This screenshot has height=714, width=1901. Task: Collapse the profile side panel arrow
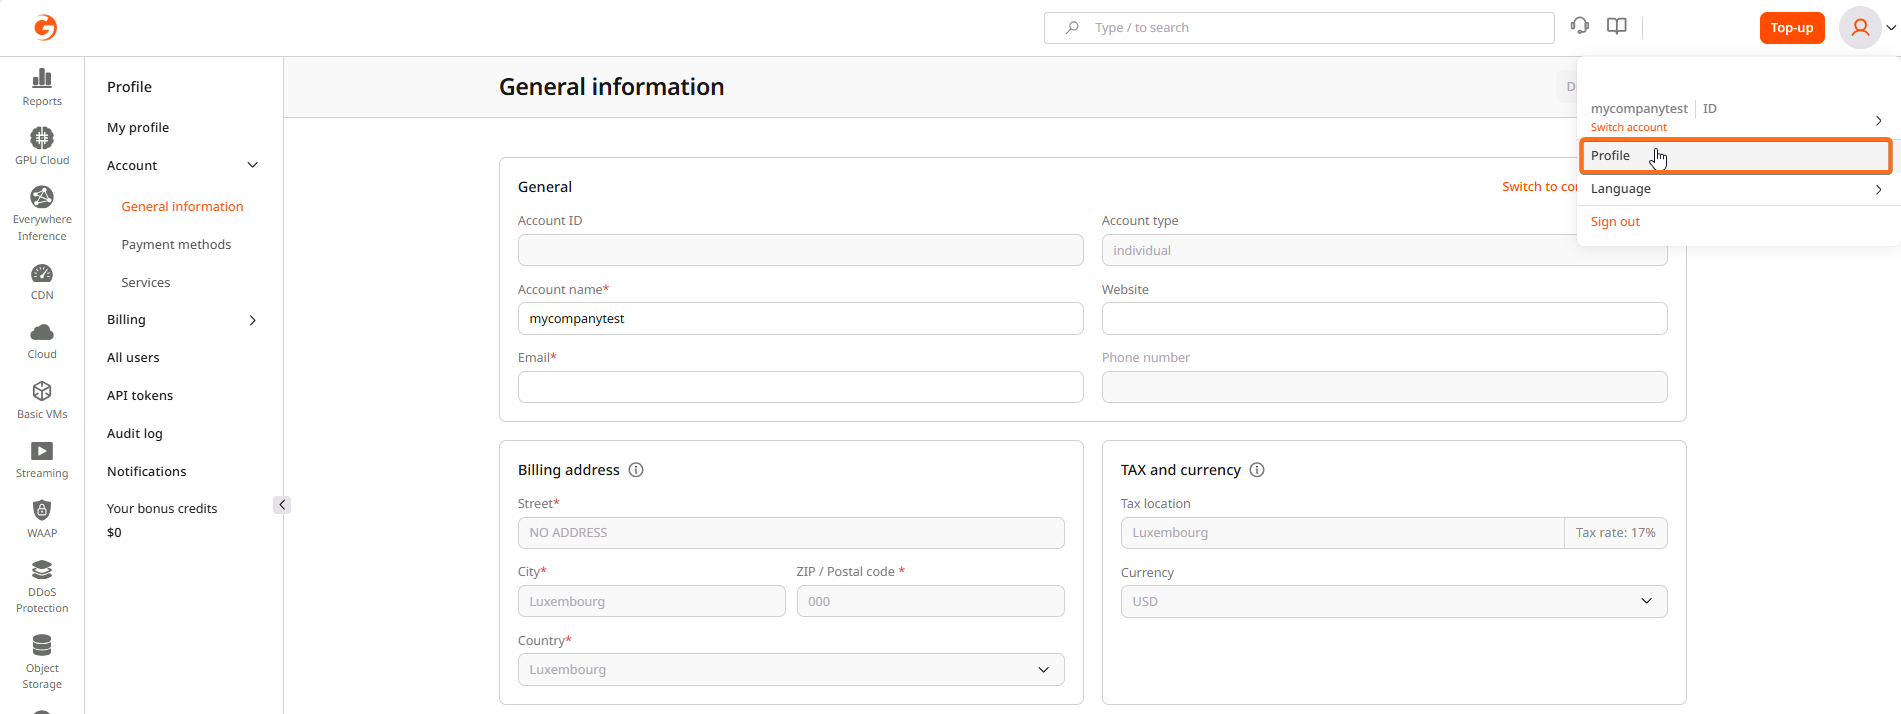click(282, 505)
